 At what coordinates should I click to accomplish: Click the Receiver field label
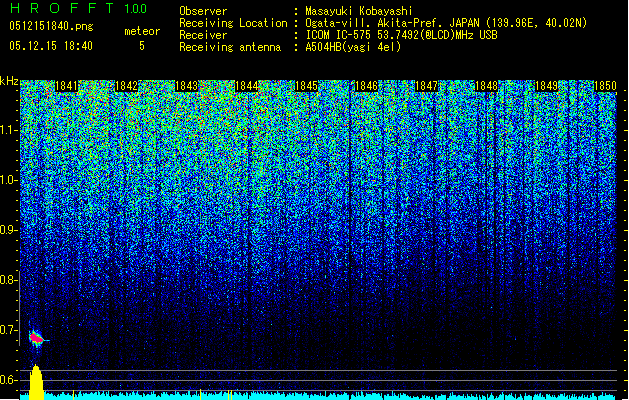coord(203,35)
